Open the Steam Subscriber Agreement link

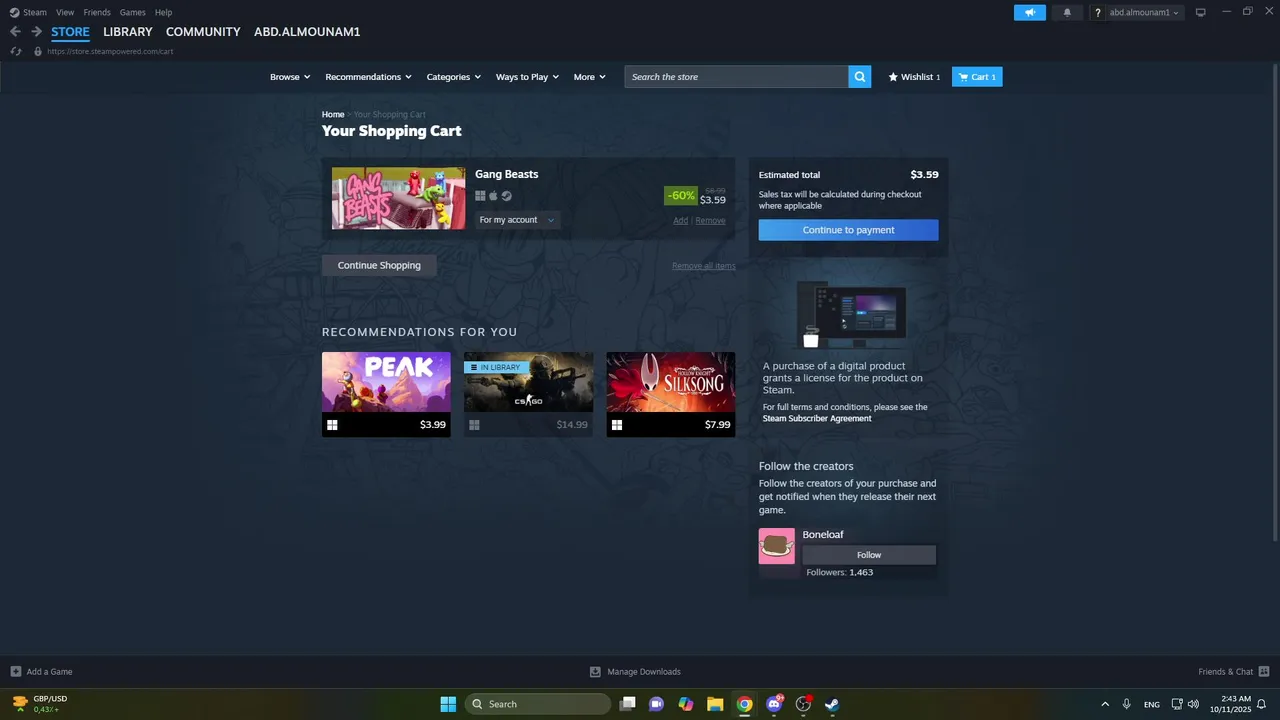(x=817, y=418)
